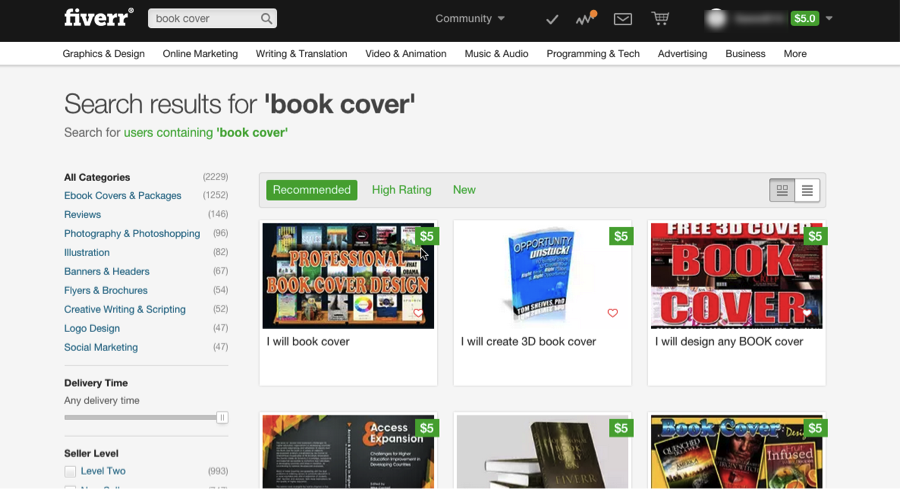
Task: Favorite the 'I will book cover' gig
Action: 418,313
